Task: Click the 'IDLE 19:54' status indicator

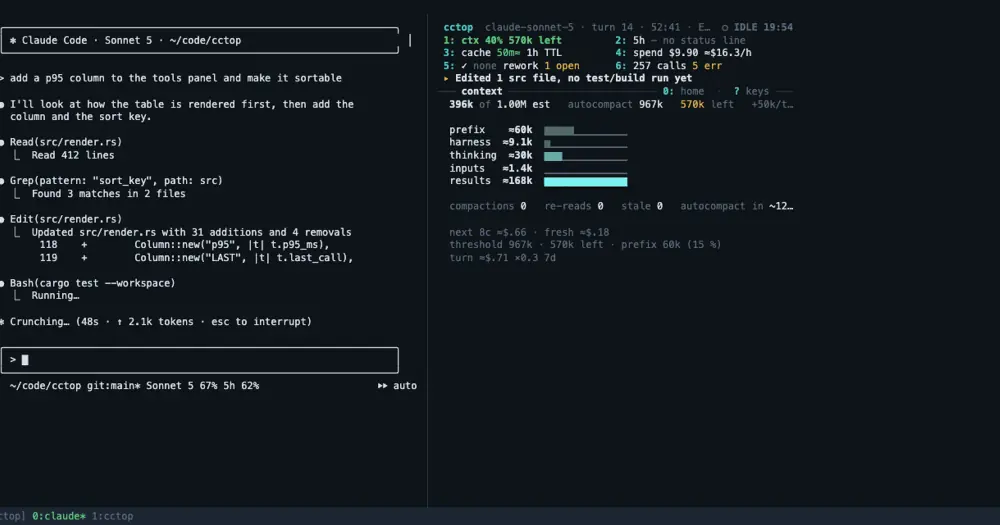Action: 757,27
